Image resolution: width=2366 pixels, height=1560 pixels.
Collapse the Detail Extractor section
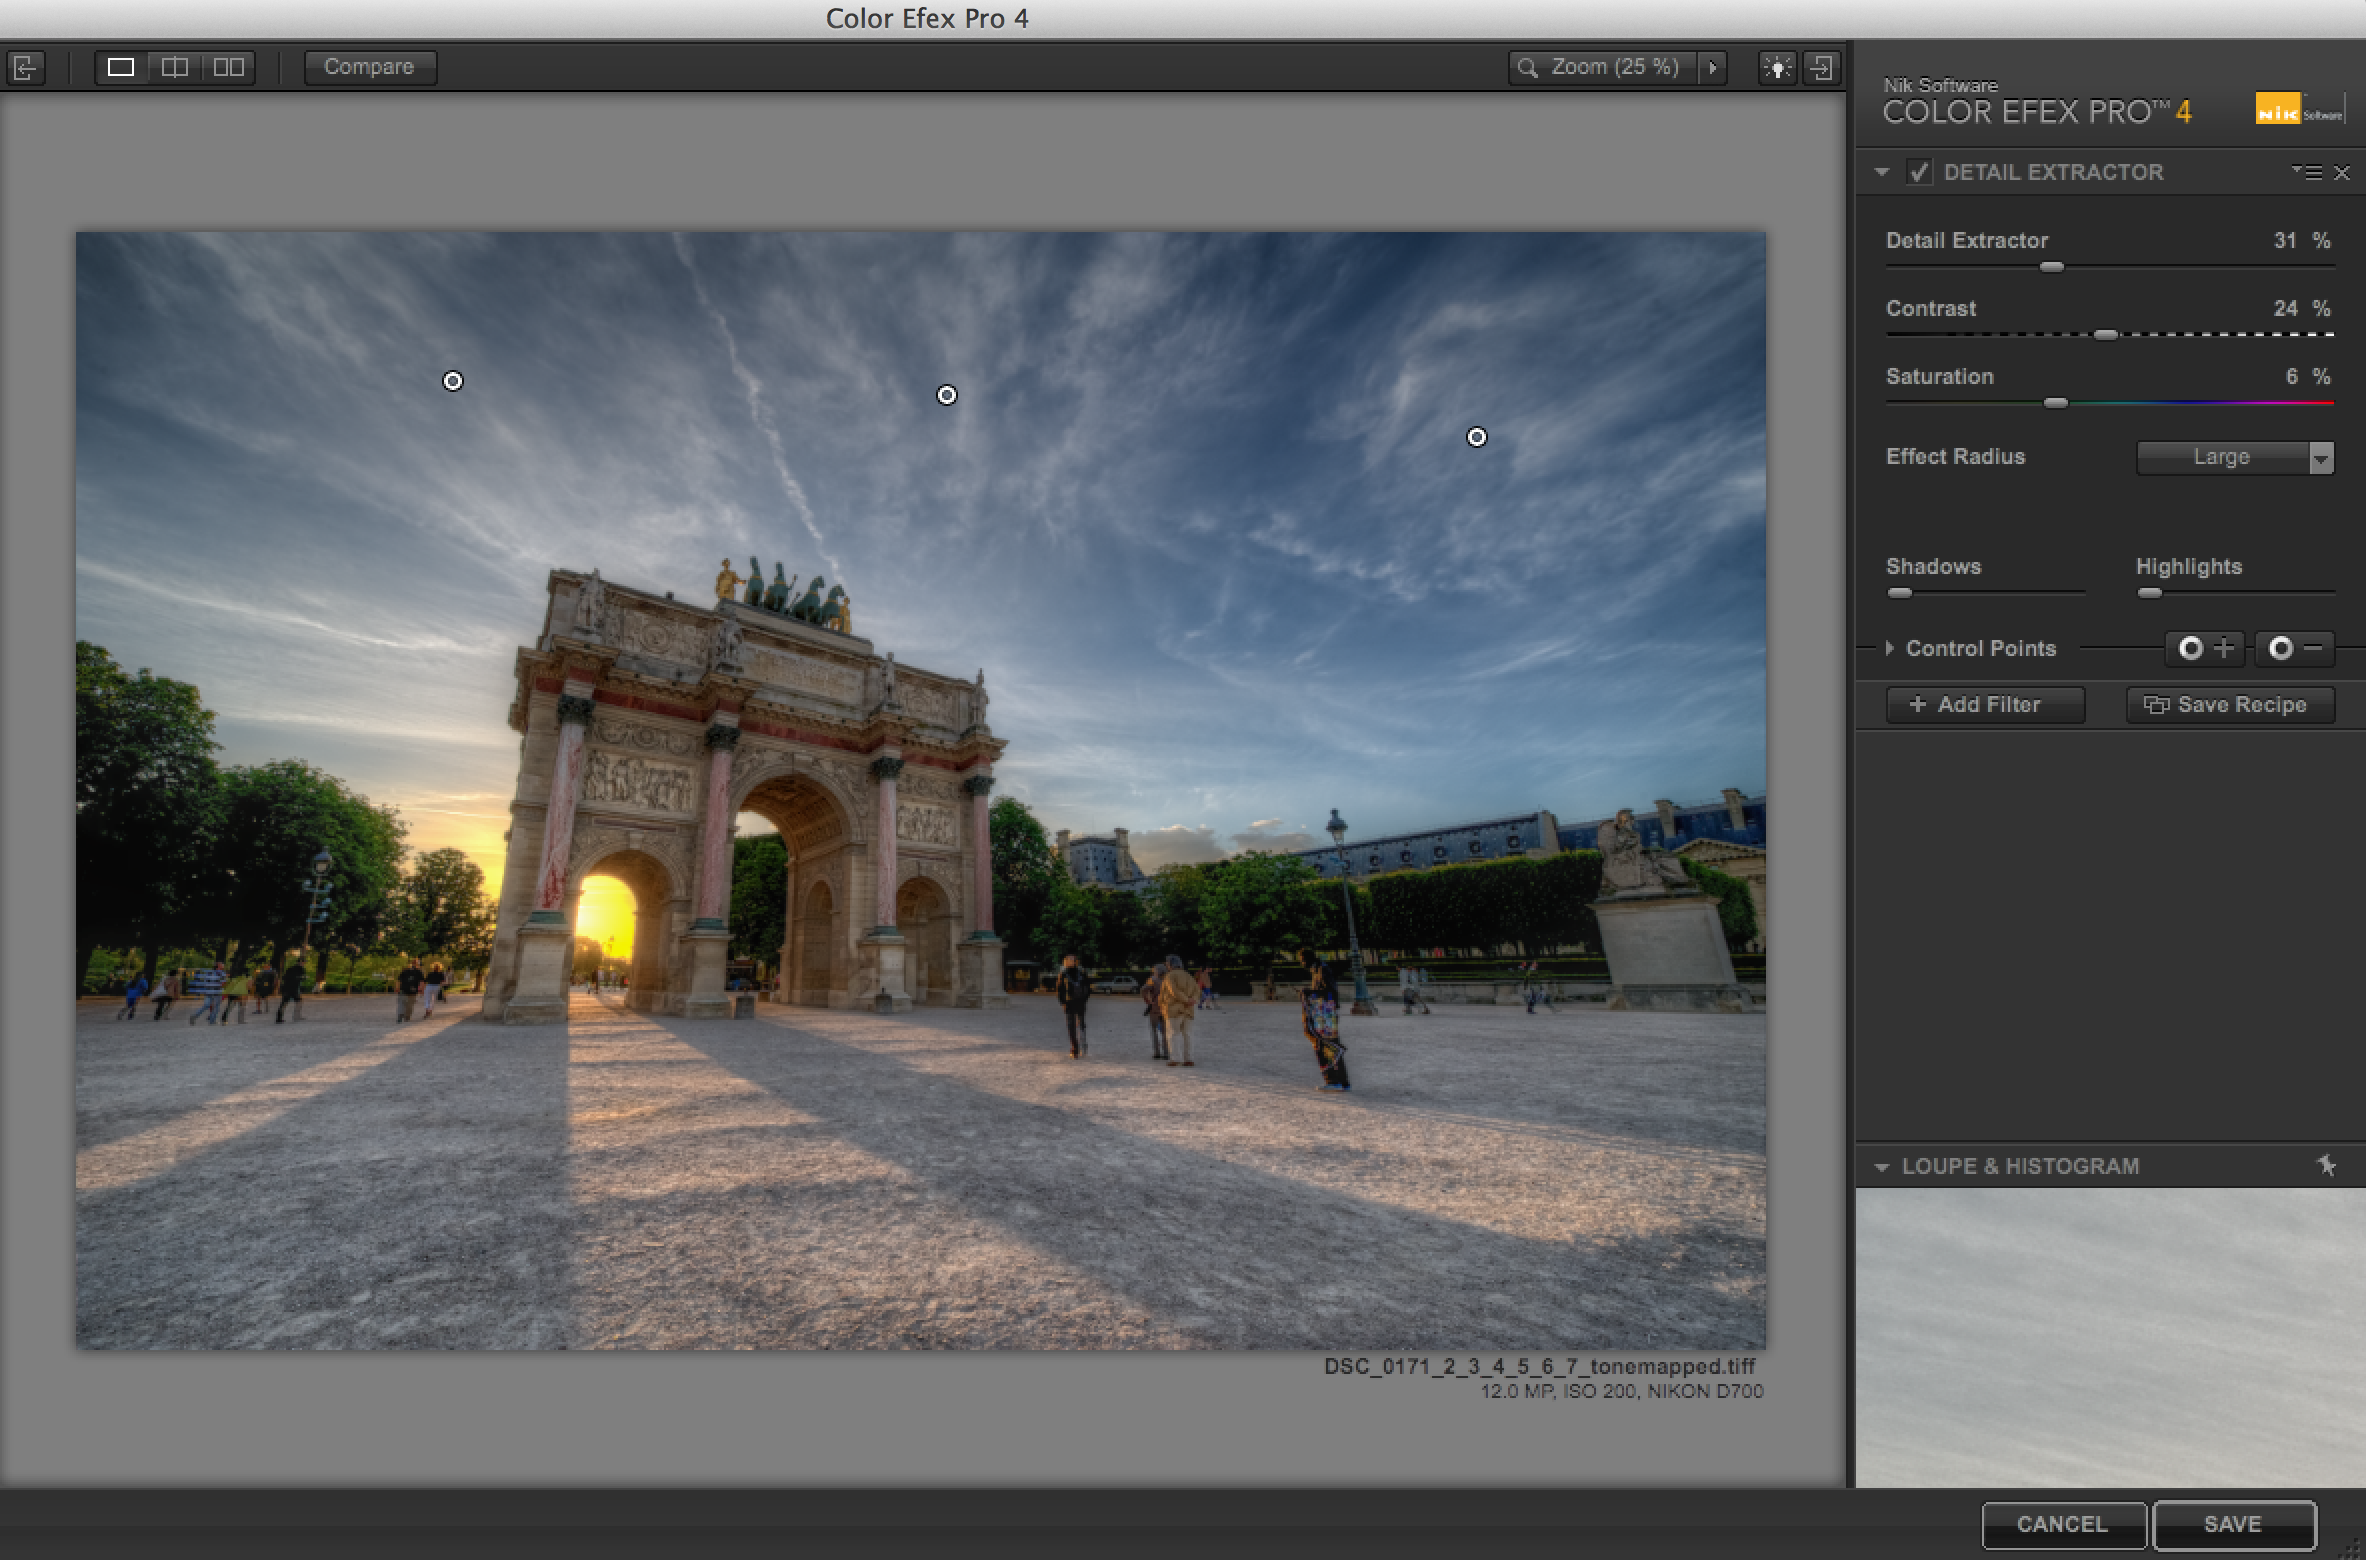(x=1882, y=172)
